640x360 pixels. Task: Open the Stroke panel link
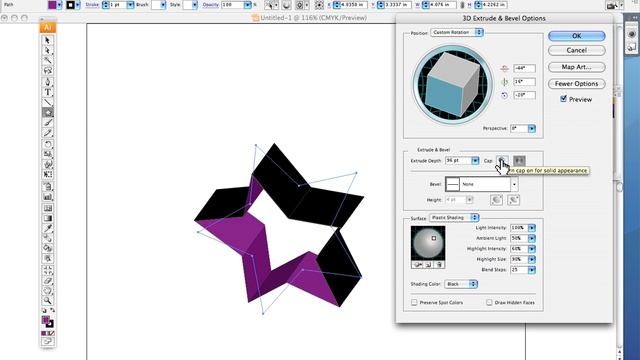92,5
